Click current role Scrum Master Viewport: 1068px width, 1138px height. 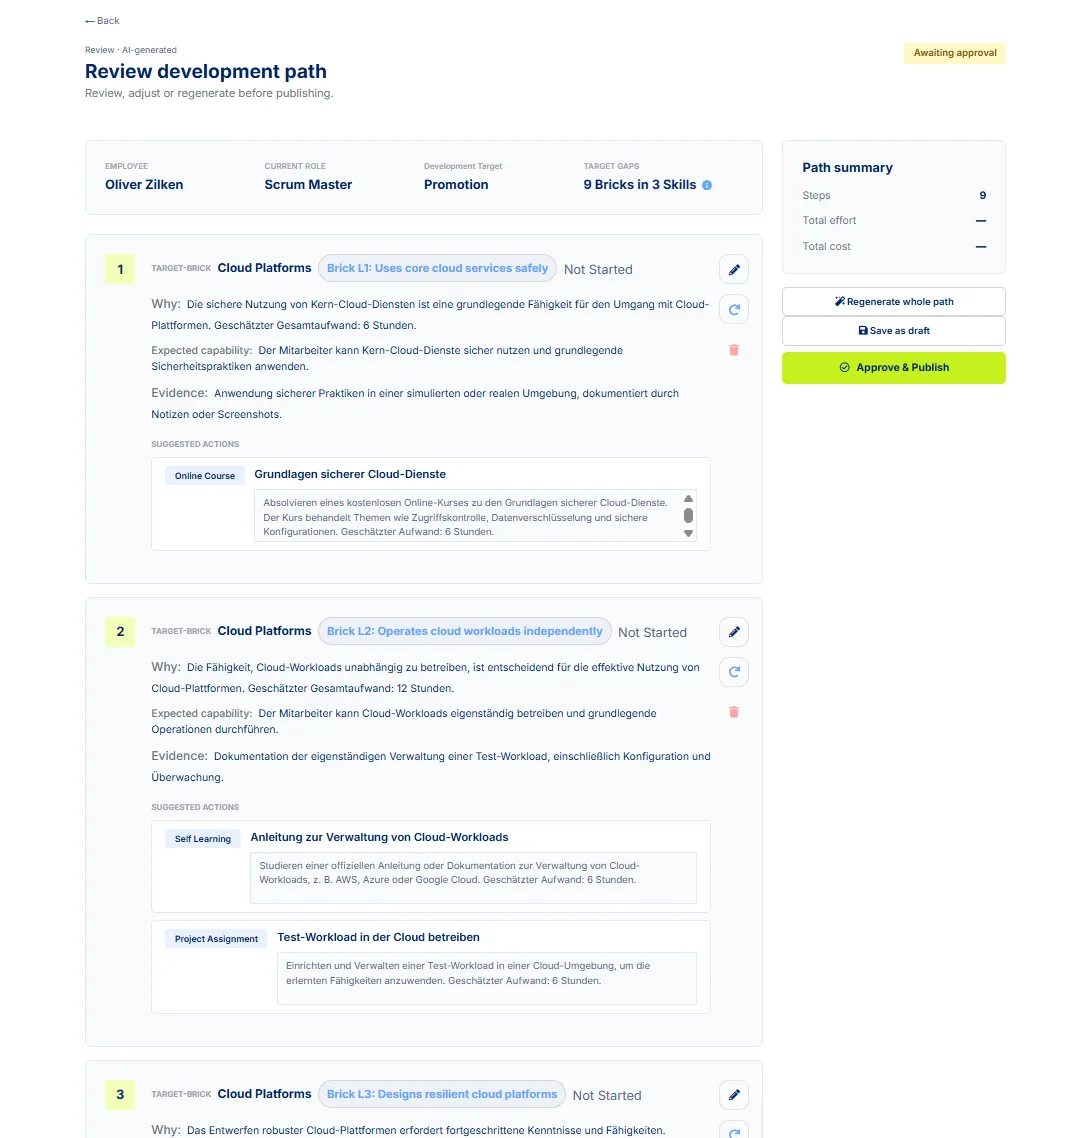coord(308,184)
